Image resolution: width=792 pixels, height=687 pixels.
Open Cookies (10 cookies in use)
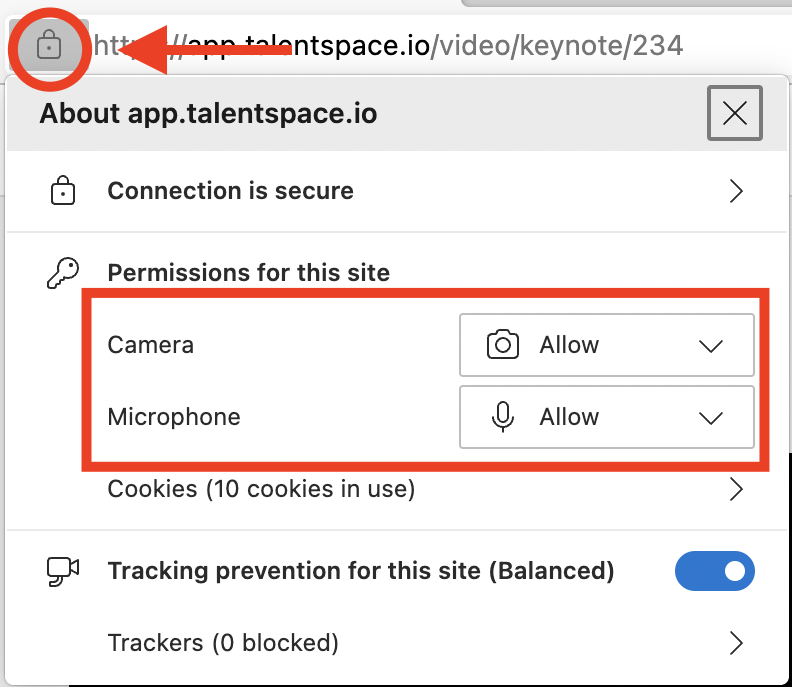(261, 489)
